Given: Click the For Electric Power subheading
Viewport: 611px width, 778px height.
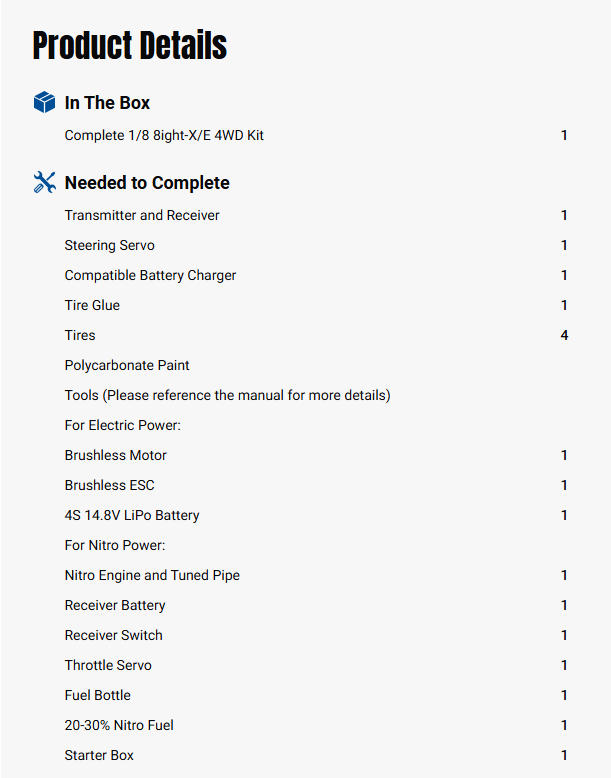Looking at the screenshot, I should click(120, 425).
